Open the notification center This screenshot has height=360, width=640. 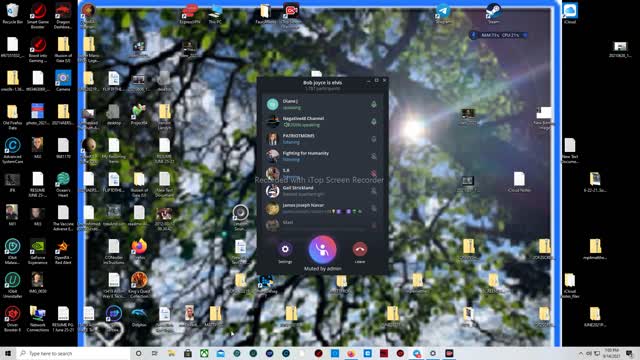pos(630,353)
